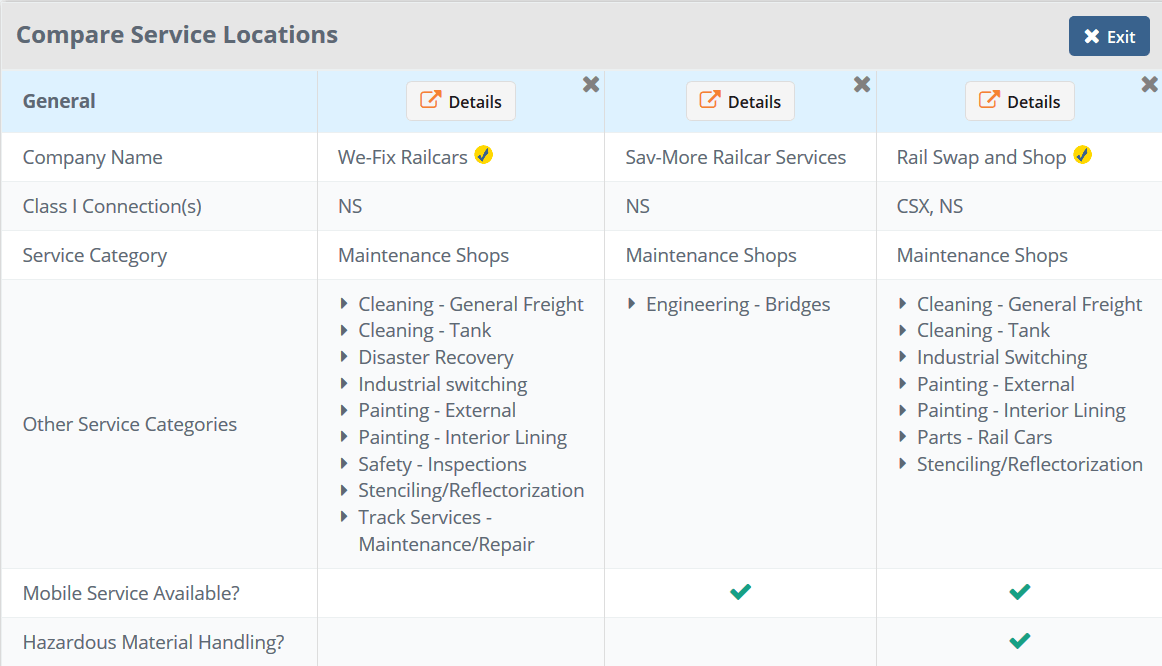Click the Company Name row label

(93, 157)
